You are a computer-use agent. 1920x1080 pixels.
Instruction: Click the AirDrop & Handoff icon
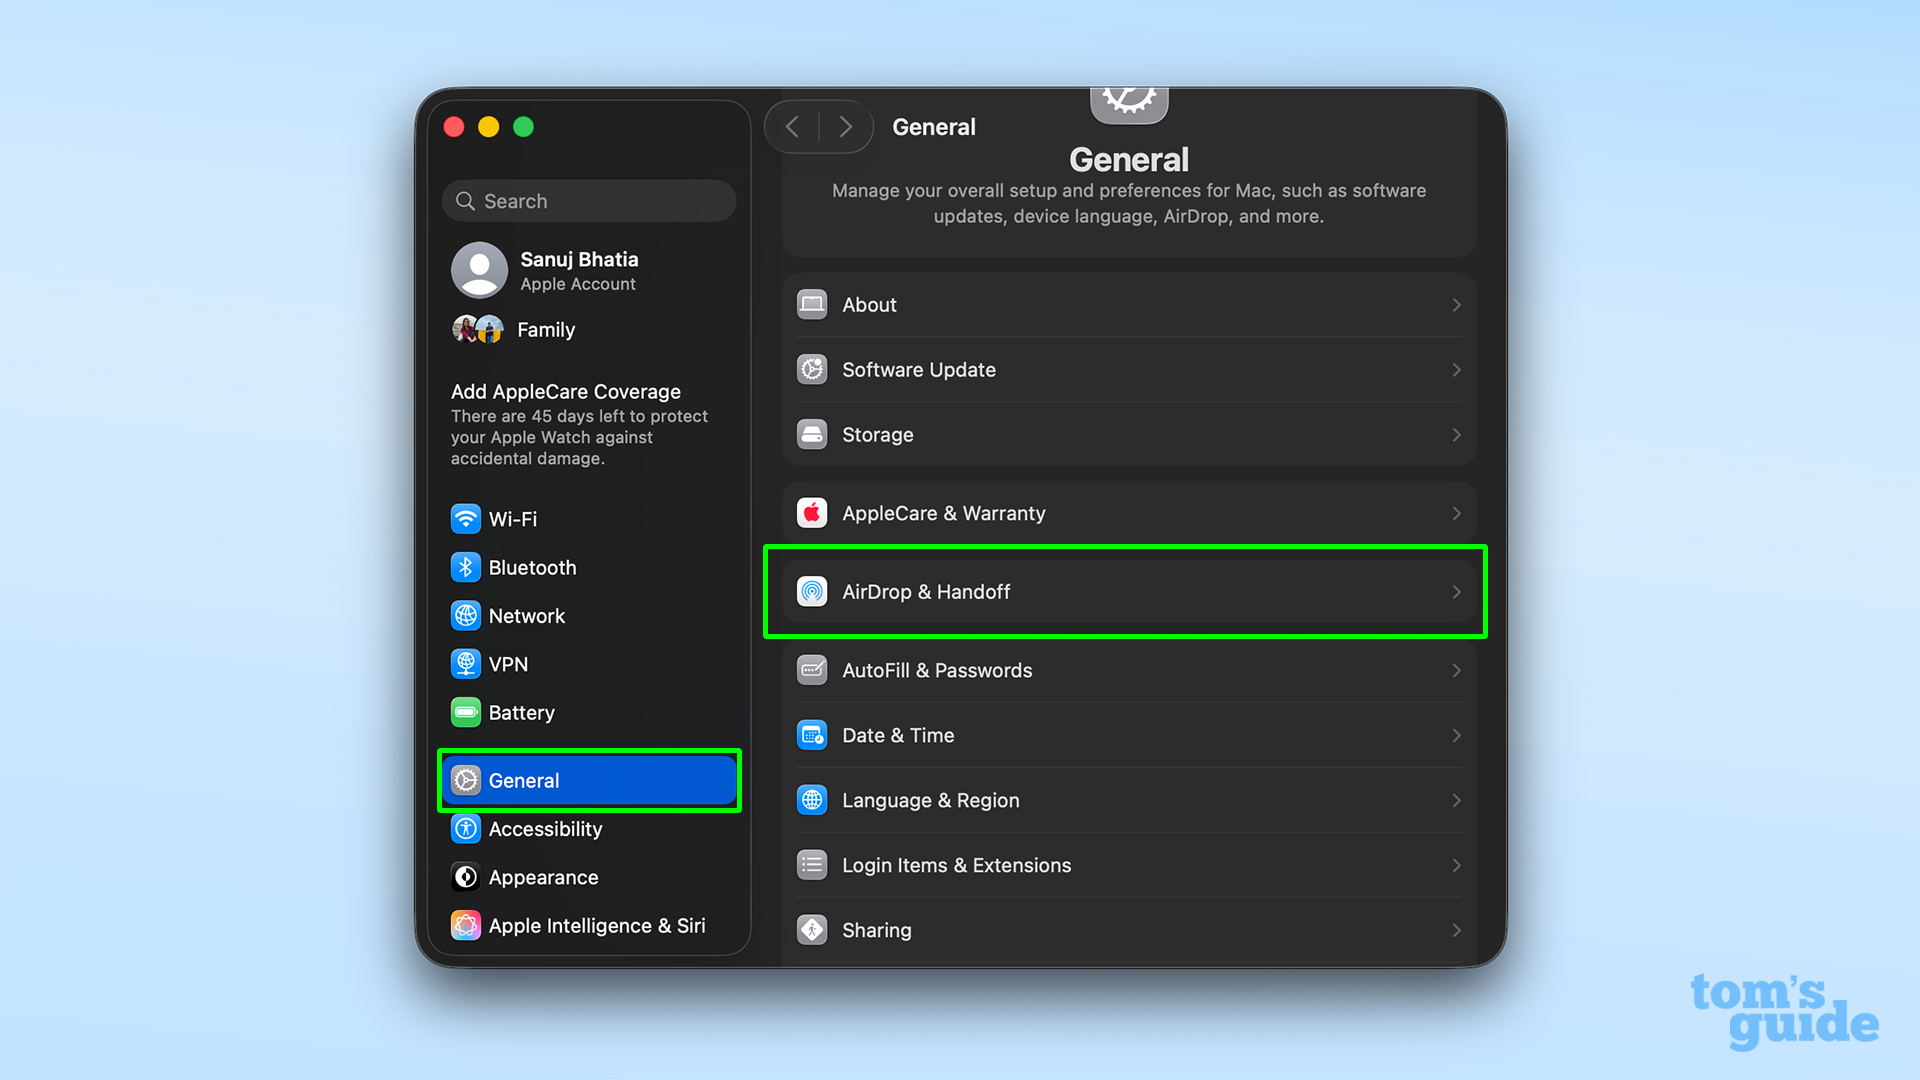point(812,591)
